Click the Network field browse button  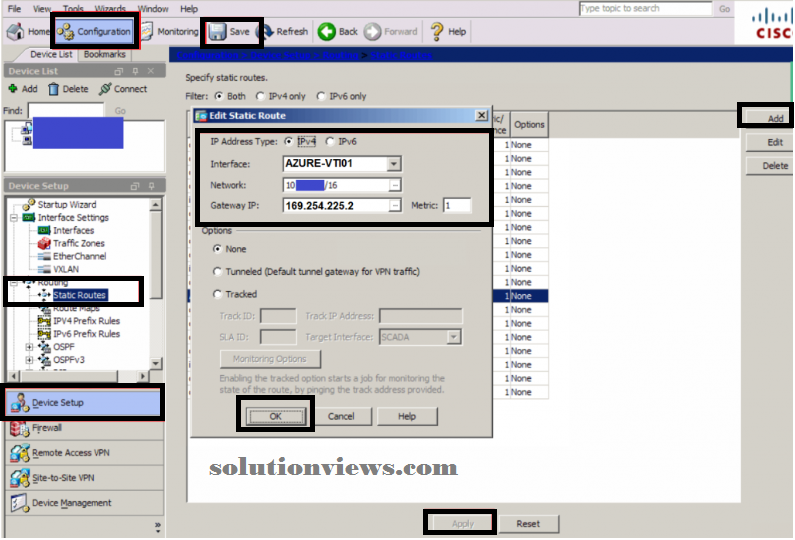(395, 186)
